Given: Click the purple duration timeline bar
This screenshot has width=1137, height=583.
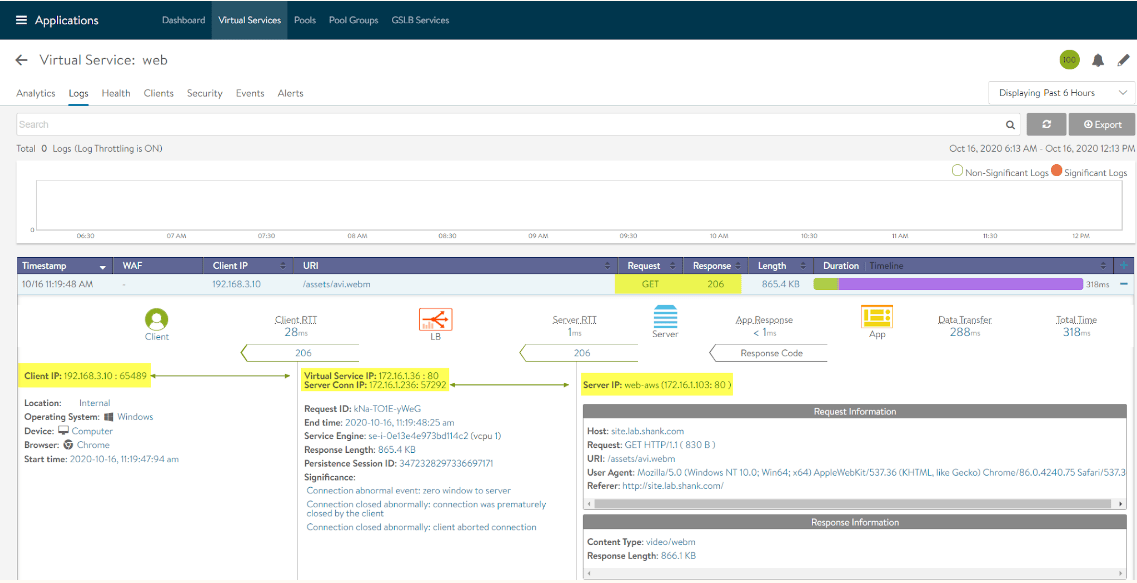Looking at the screenshot, I should click(x=960, y=284).
